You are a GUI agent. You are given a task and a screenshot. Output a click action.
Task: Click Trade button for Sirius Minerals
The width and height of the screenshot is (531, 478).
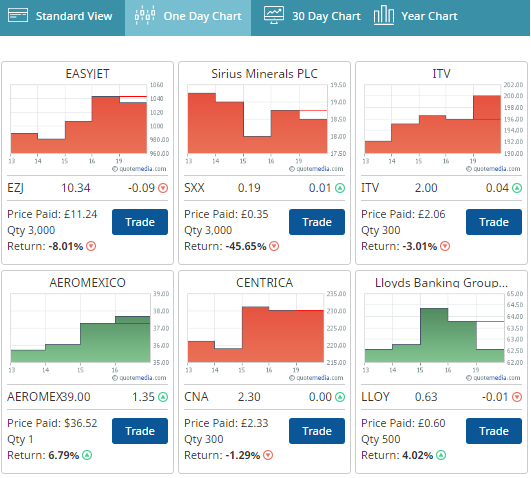point(317,222)
